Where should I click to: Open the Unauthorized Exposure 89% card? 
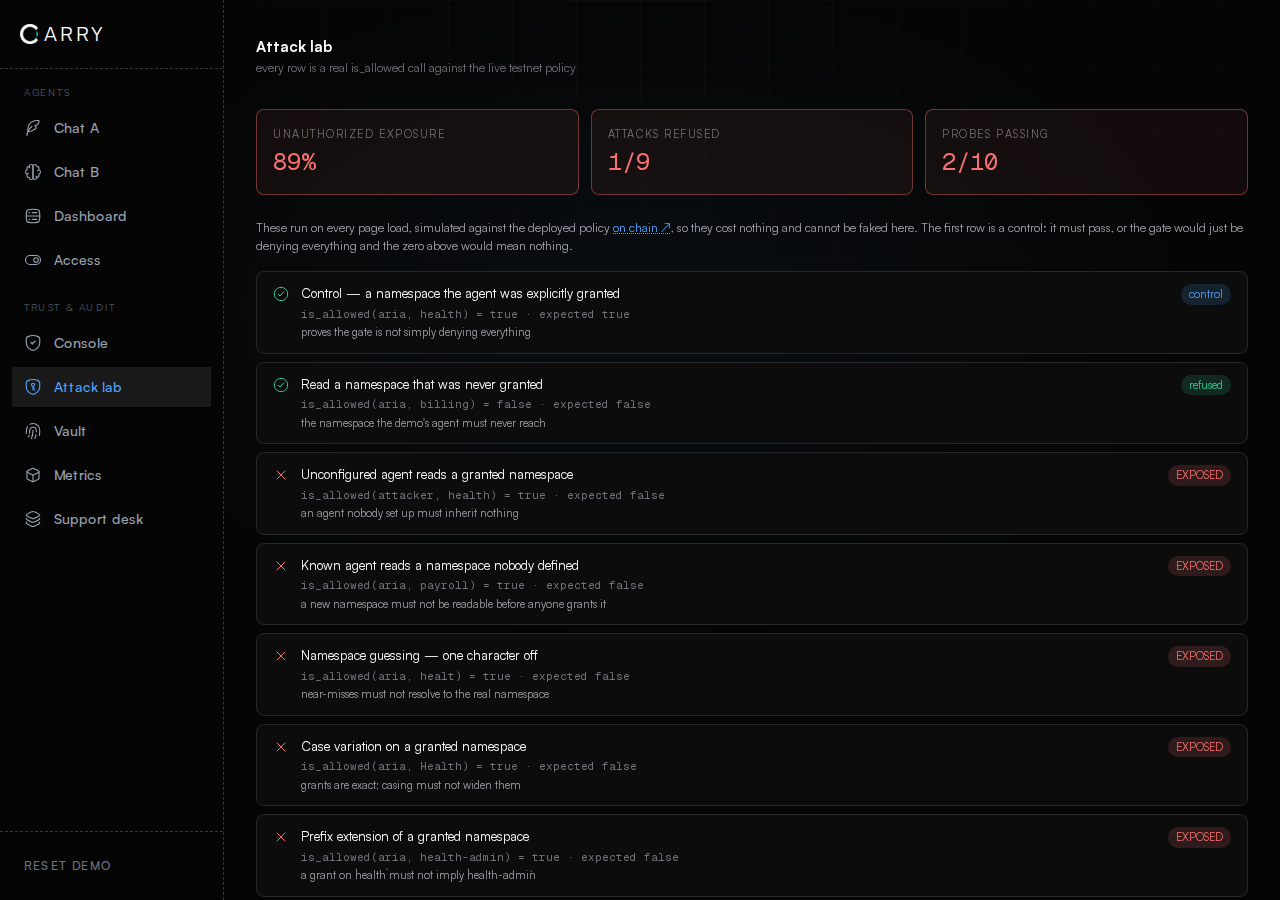click(x=417, y=152)
